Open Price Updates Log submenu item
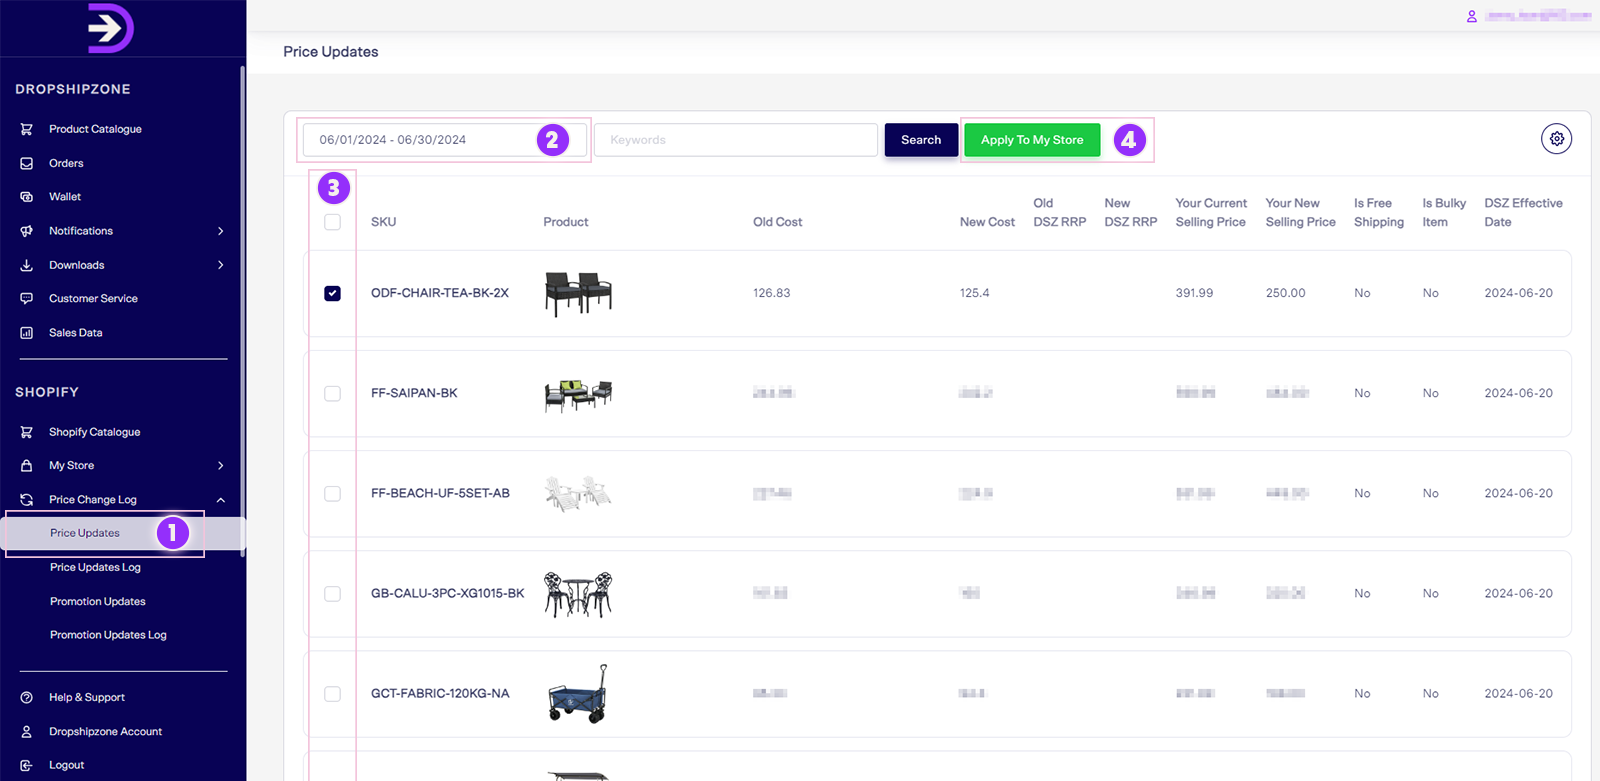Image resolution: width=1600 pixels, height=781 pixels. (x=95, y=567)
